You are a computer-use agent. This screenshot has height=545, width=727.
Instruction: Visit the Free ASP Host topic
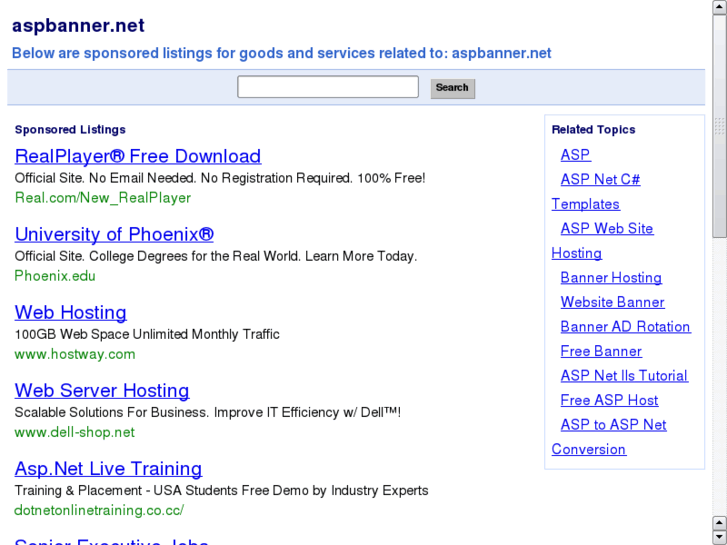pyautogui.click(x=609, y=400)
